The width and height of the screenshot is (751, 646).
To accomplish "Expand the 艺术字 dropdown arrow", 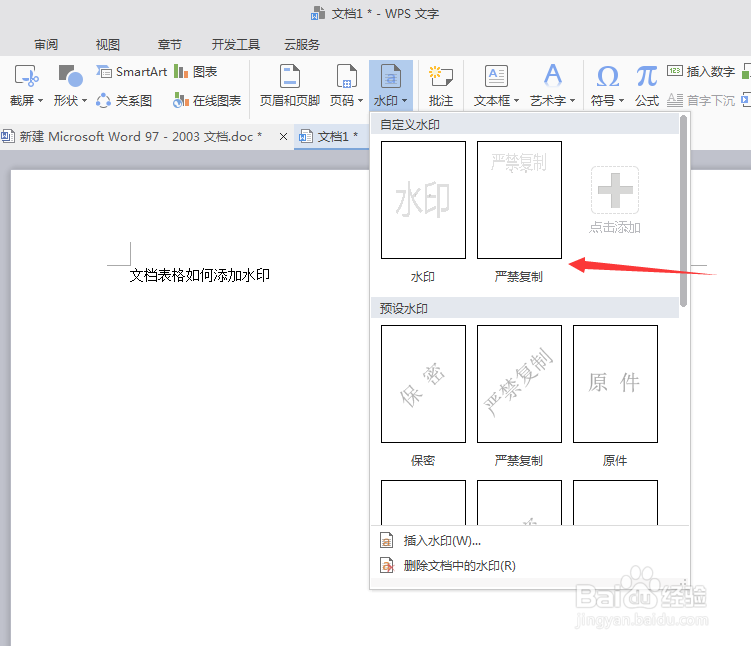I will 572,101.
